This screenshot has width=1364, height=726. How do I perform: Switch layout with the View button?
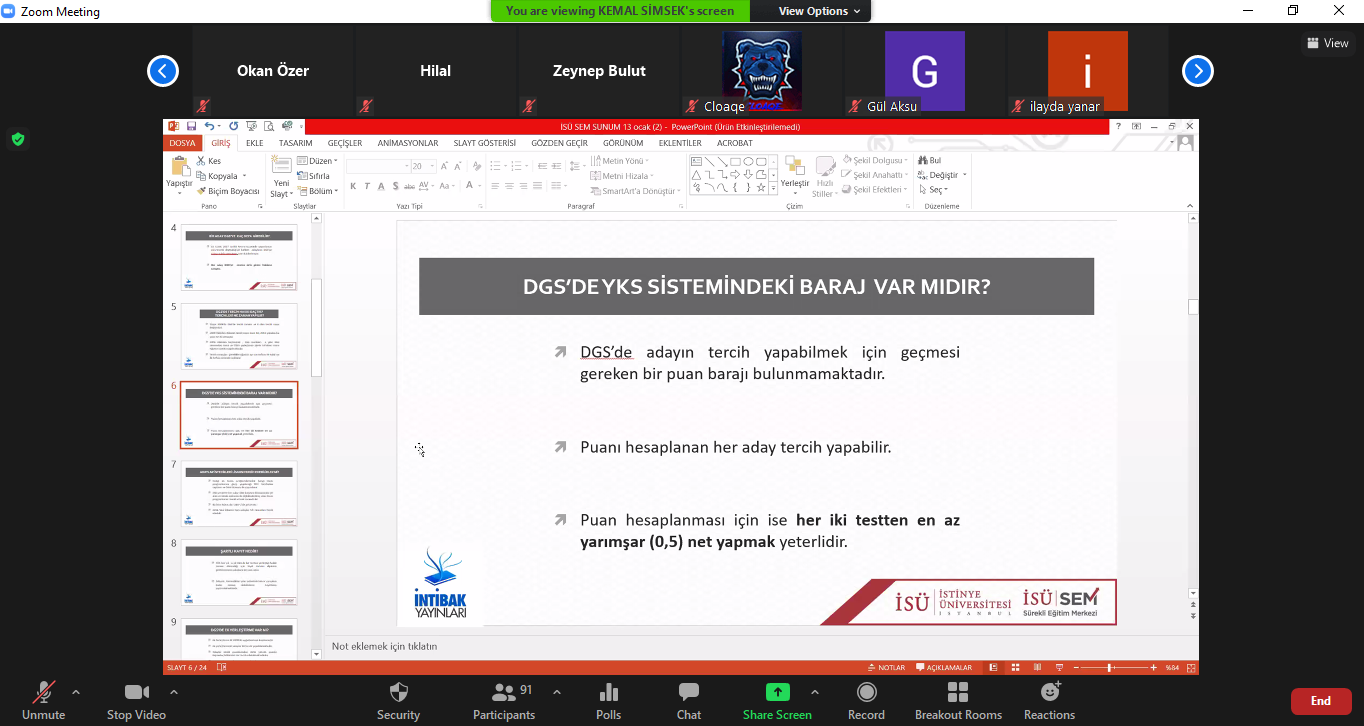click(1327, 43)
